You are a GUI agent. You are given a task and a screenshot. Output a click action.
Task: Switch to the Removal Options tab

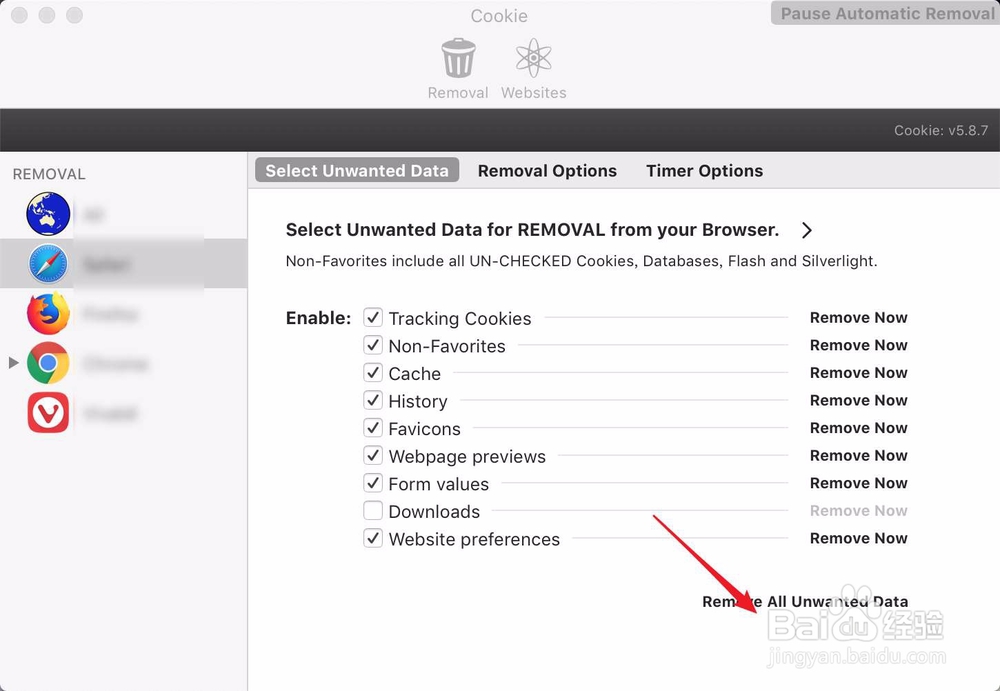click(547, 171)
